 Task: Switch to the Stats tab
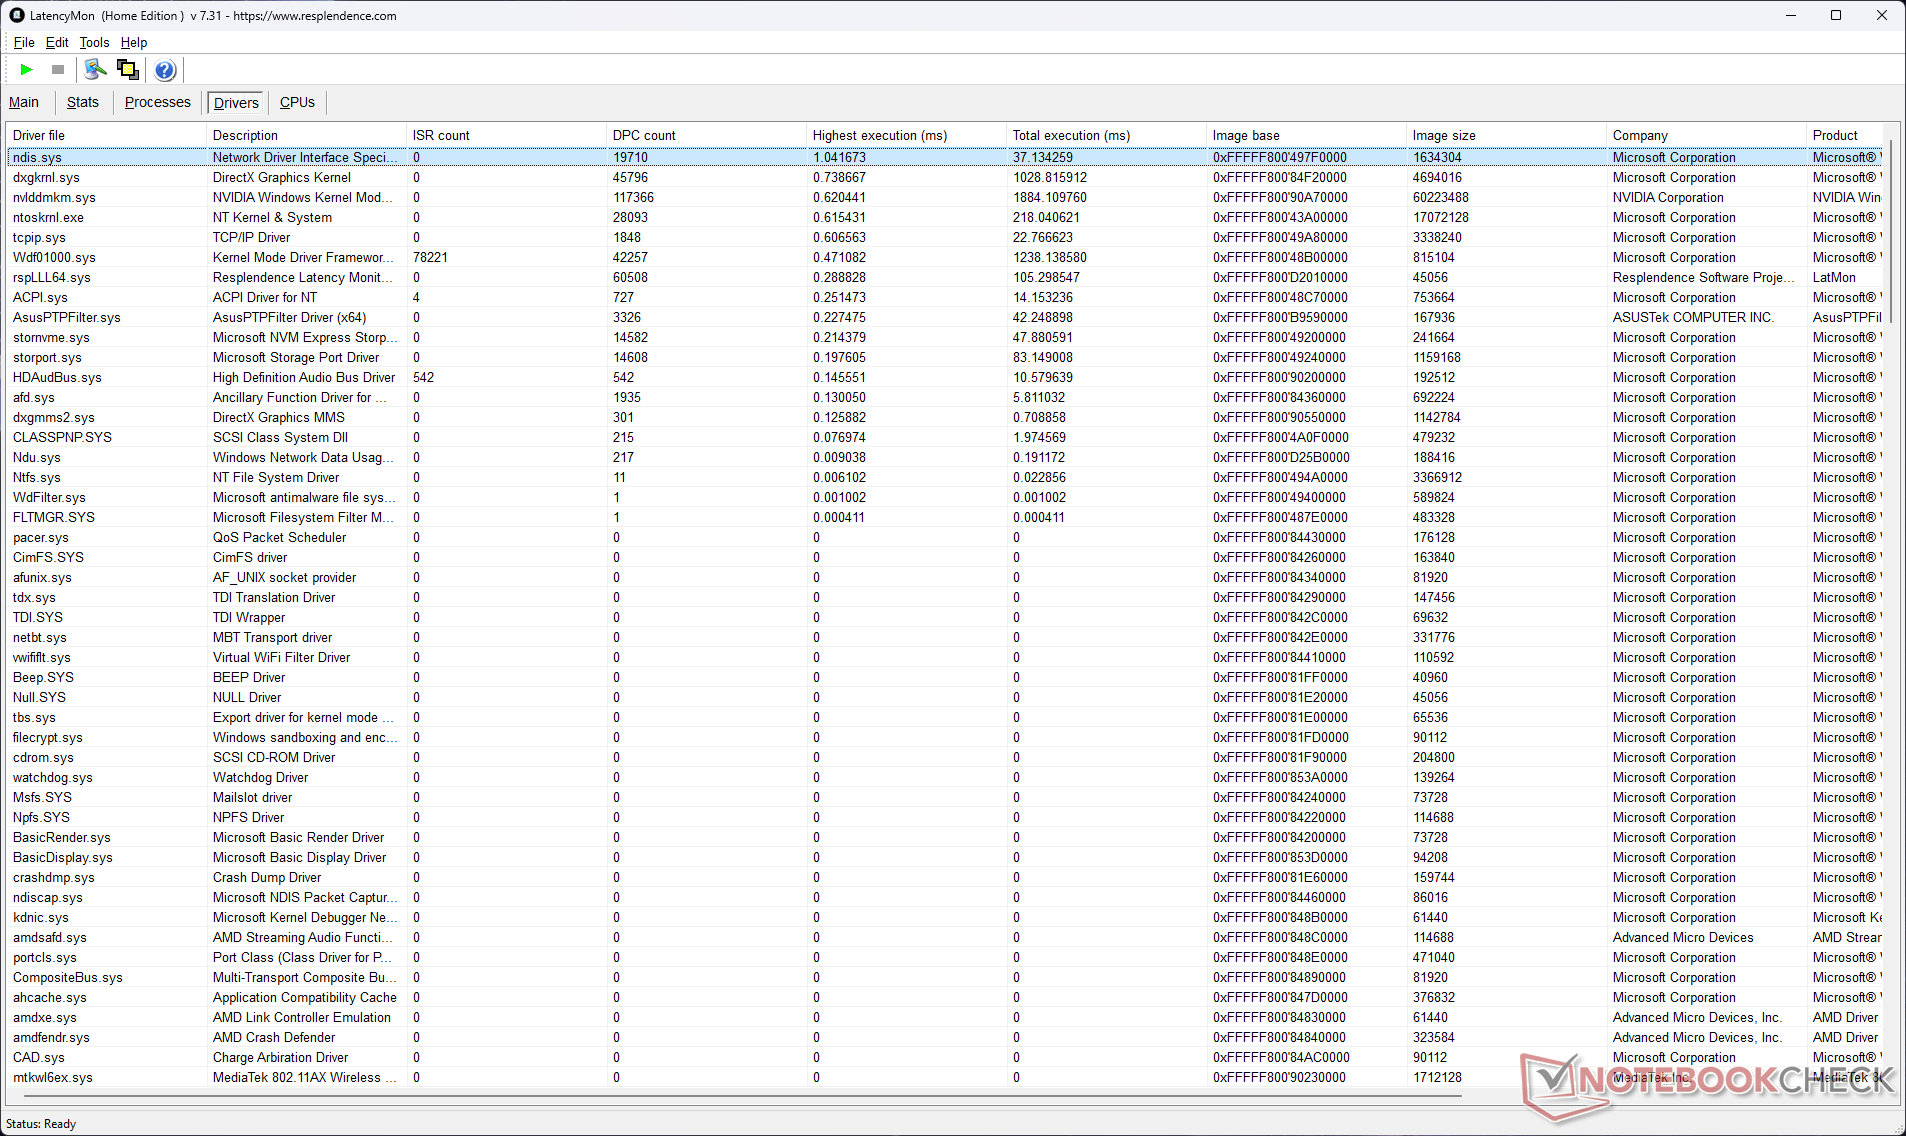pos(82,102)
